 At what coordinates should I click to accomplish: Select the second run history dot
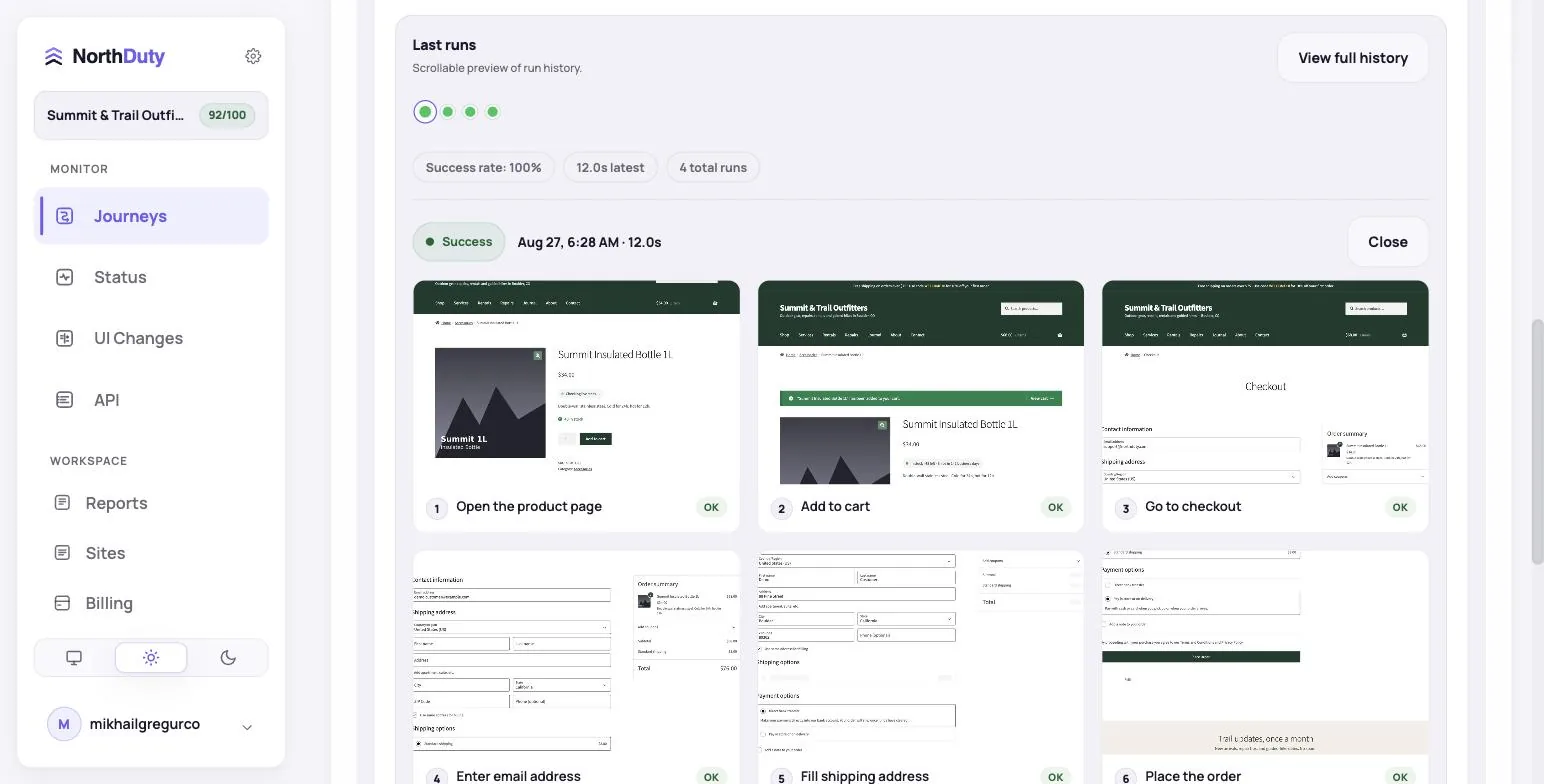pyautogui.click(x=448, y=112)
